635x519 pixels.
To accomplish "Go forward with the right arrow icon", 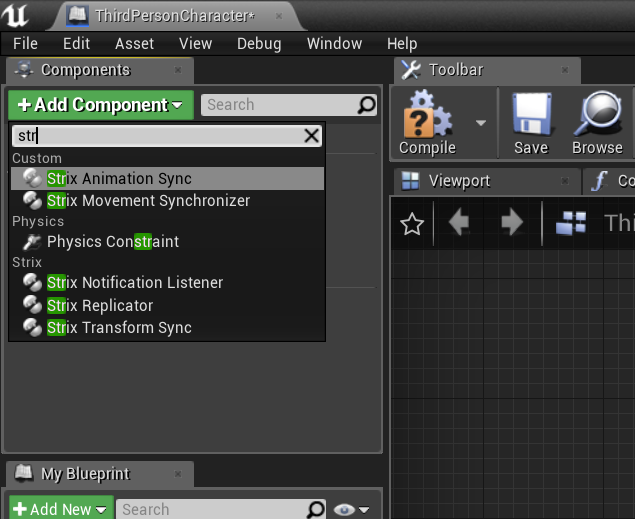I will pos(512,222).
